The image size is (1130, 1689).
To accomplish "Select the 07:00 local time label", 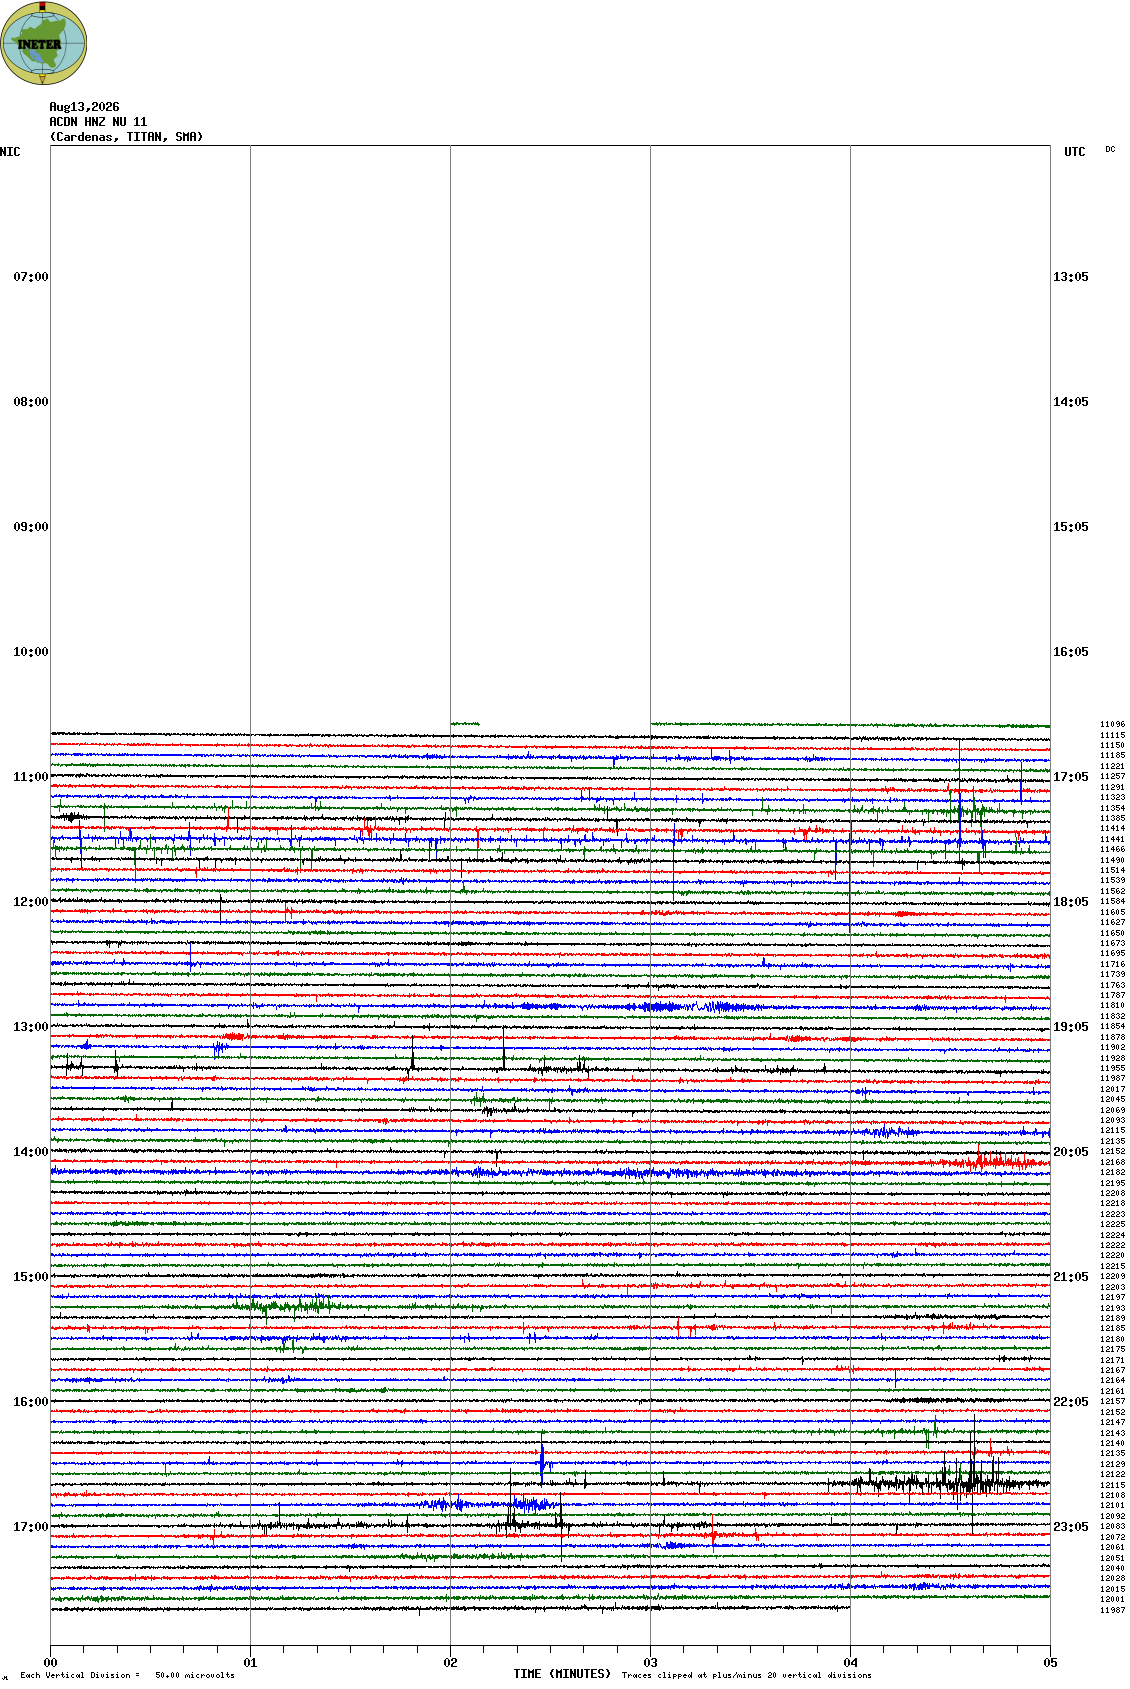I will point(31,277).
